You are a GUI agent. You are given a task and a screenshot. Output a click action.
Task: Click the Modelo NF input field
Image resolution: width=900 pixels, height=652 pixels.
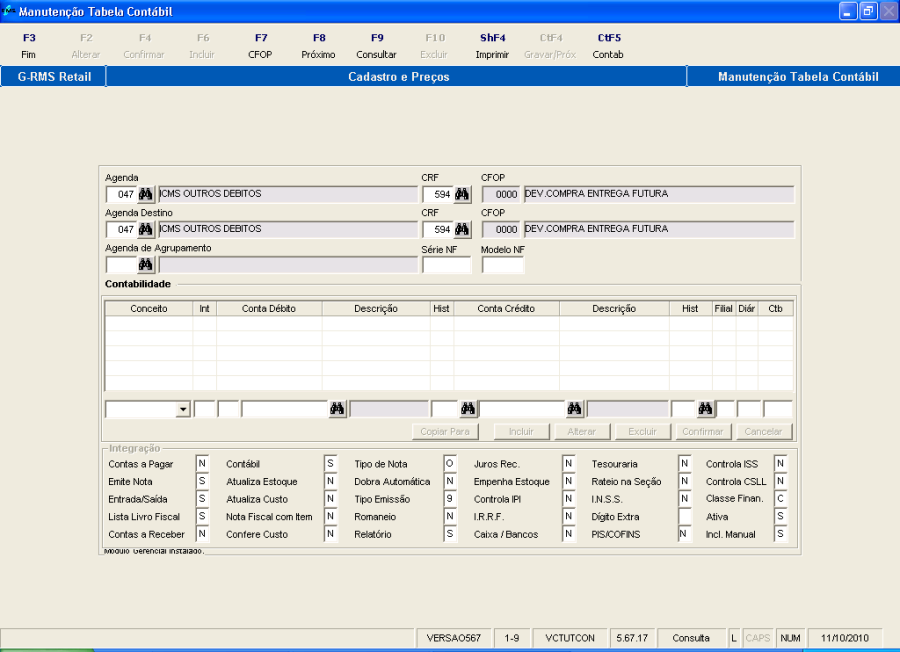[502, 265]
